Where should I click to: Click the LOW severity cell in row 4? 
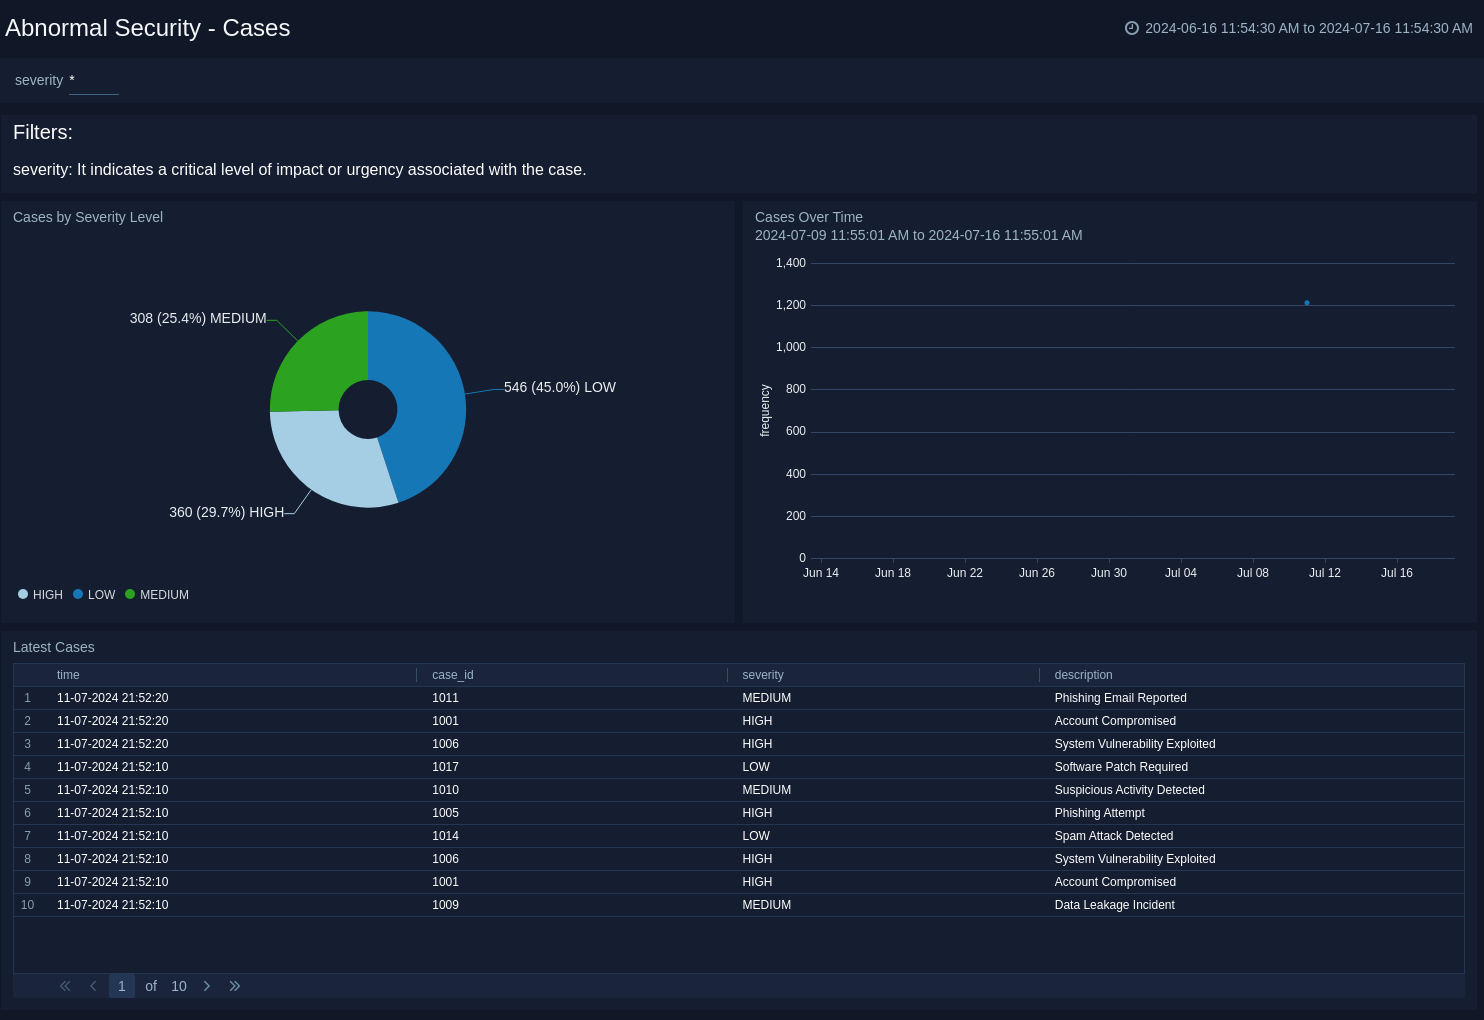(x=756, y=767)
